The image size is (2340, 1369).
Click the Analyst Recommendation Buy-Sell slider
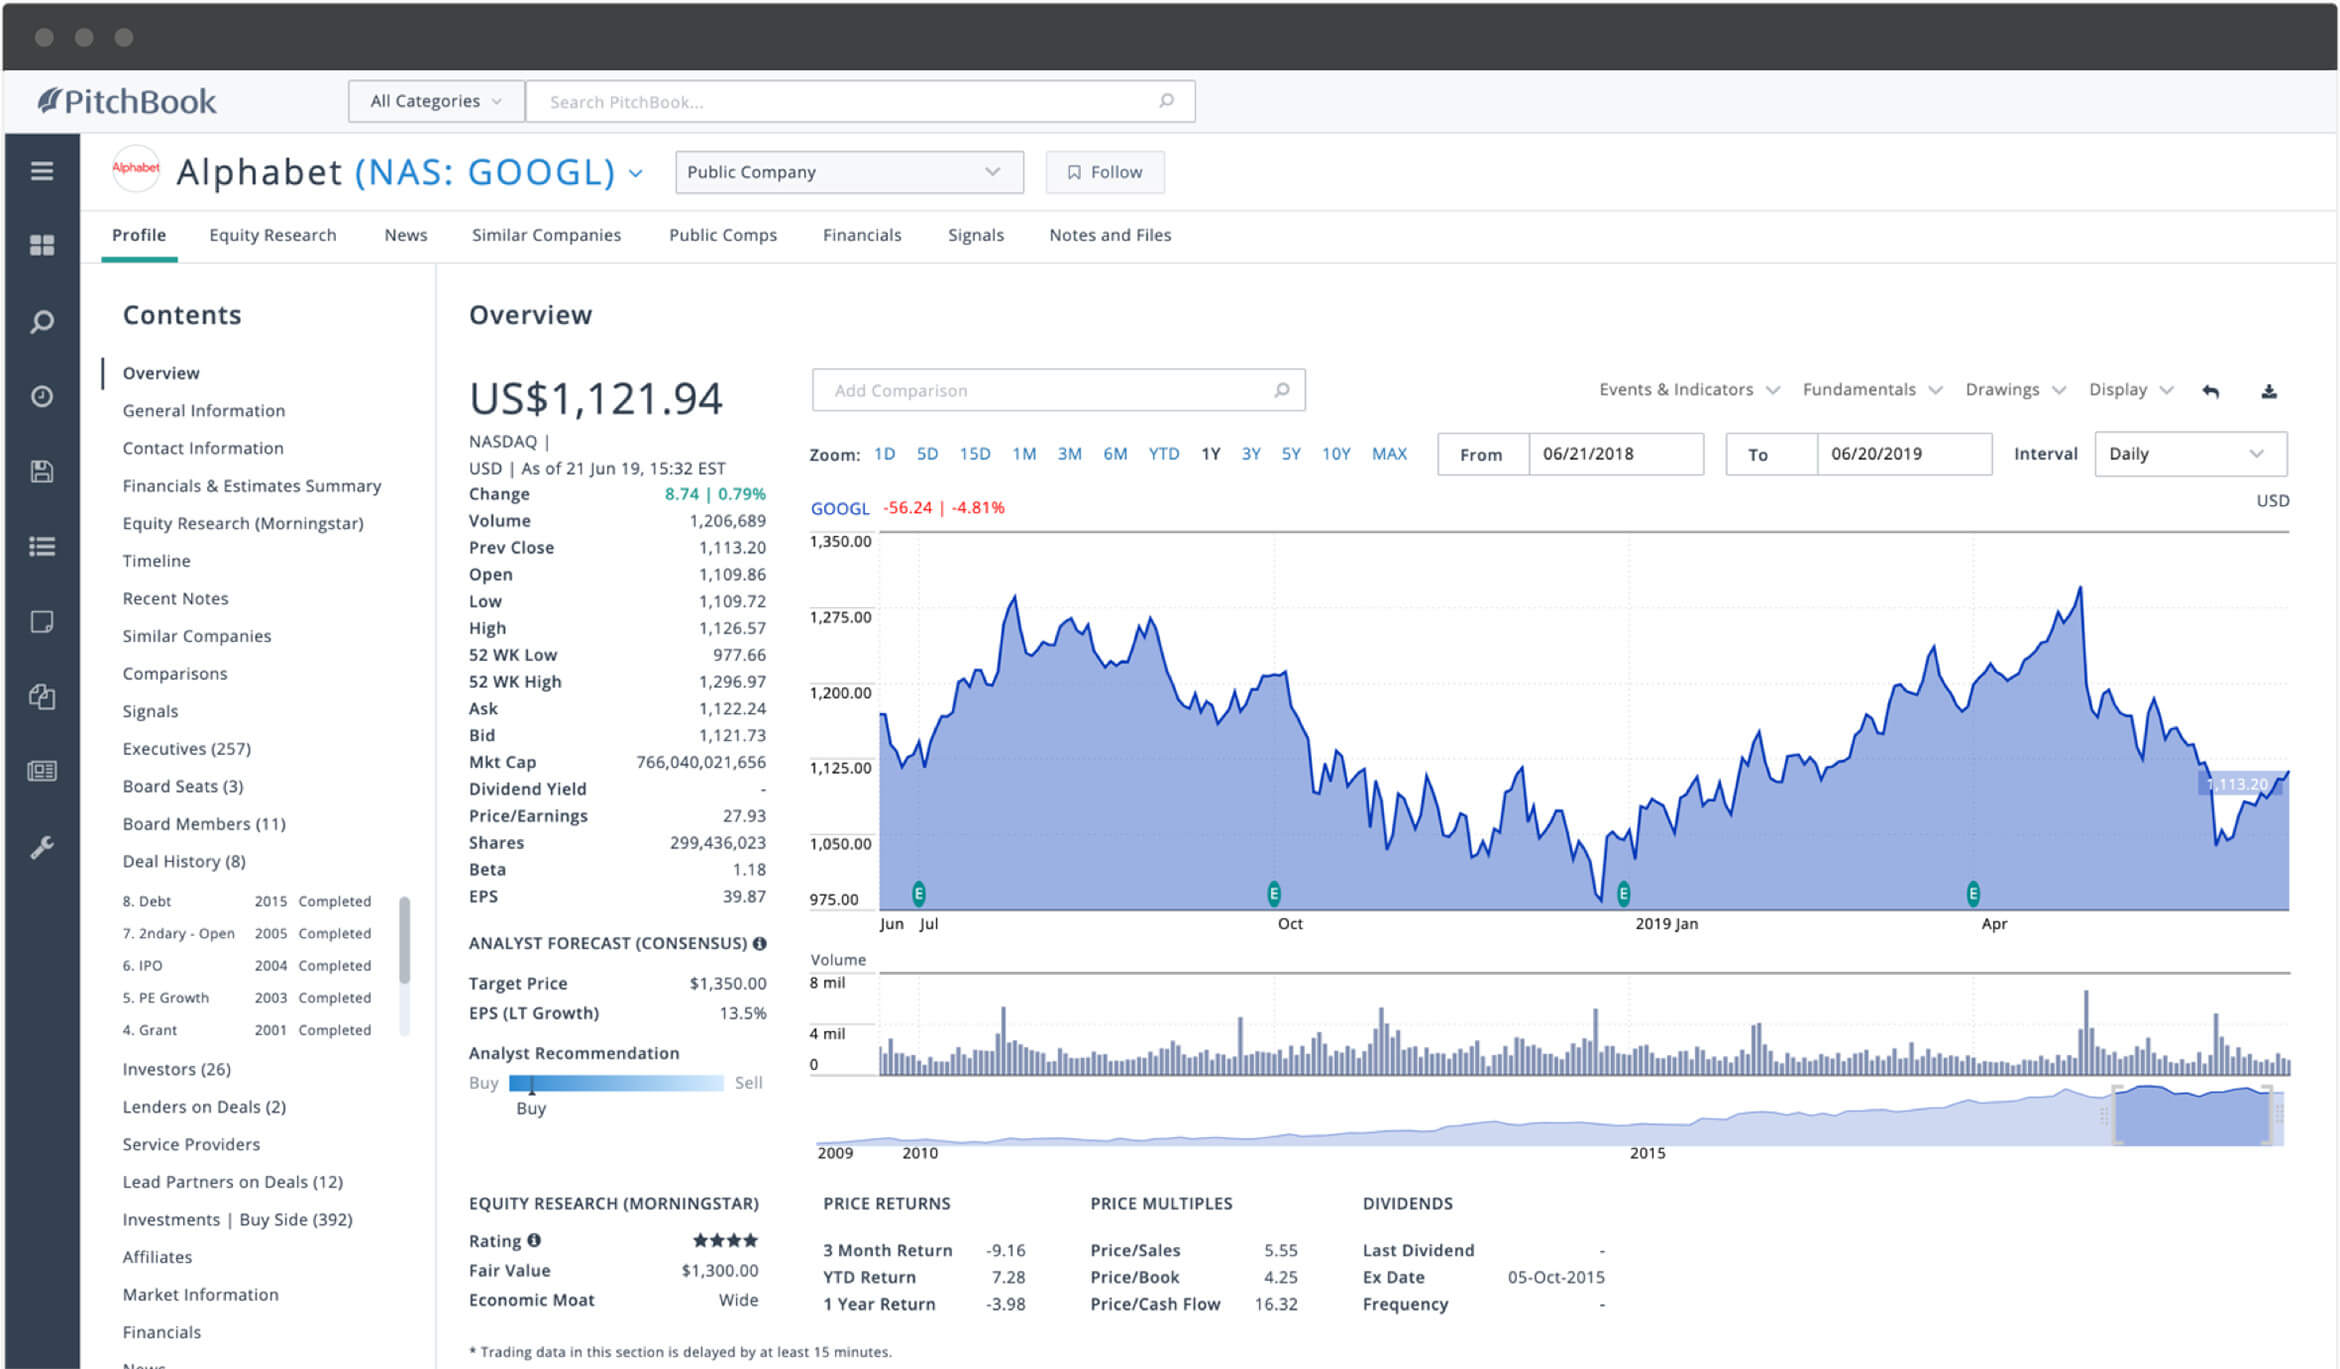(x=616, y=1083)
